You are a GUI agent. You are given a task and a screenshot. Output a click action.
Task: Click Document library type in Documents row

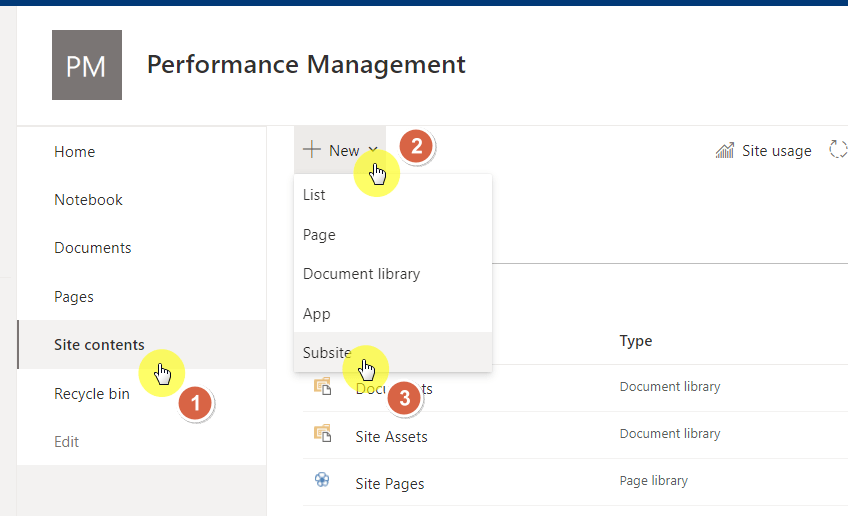click(670, 387)
